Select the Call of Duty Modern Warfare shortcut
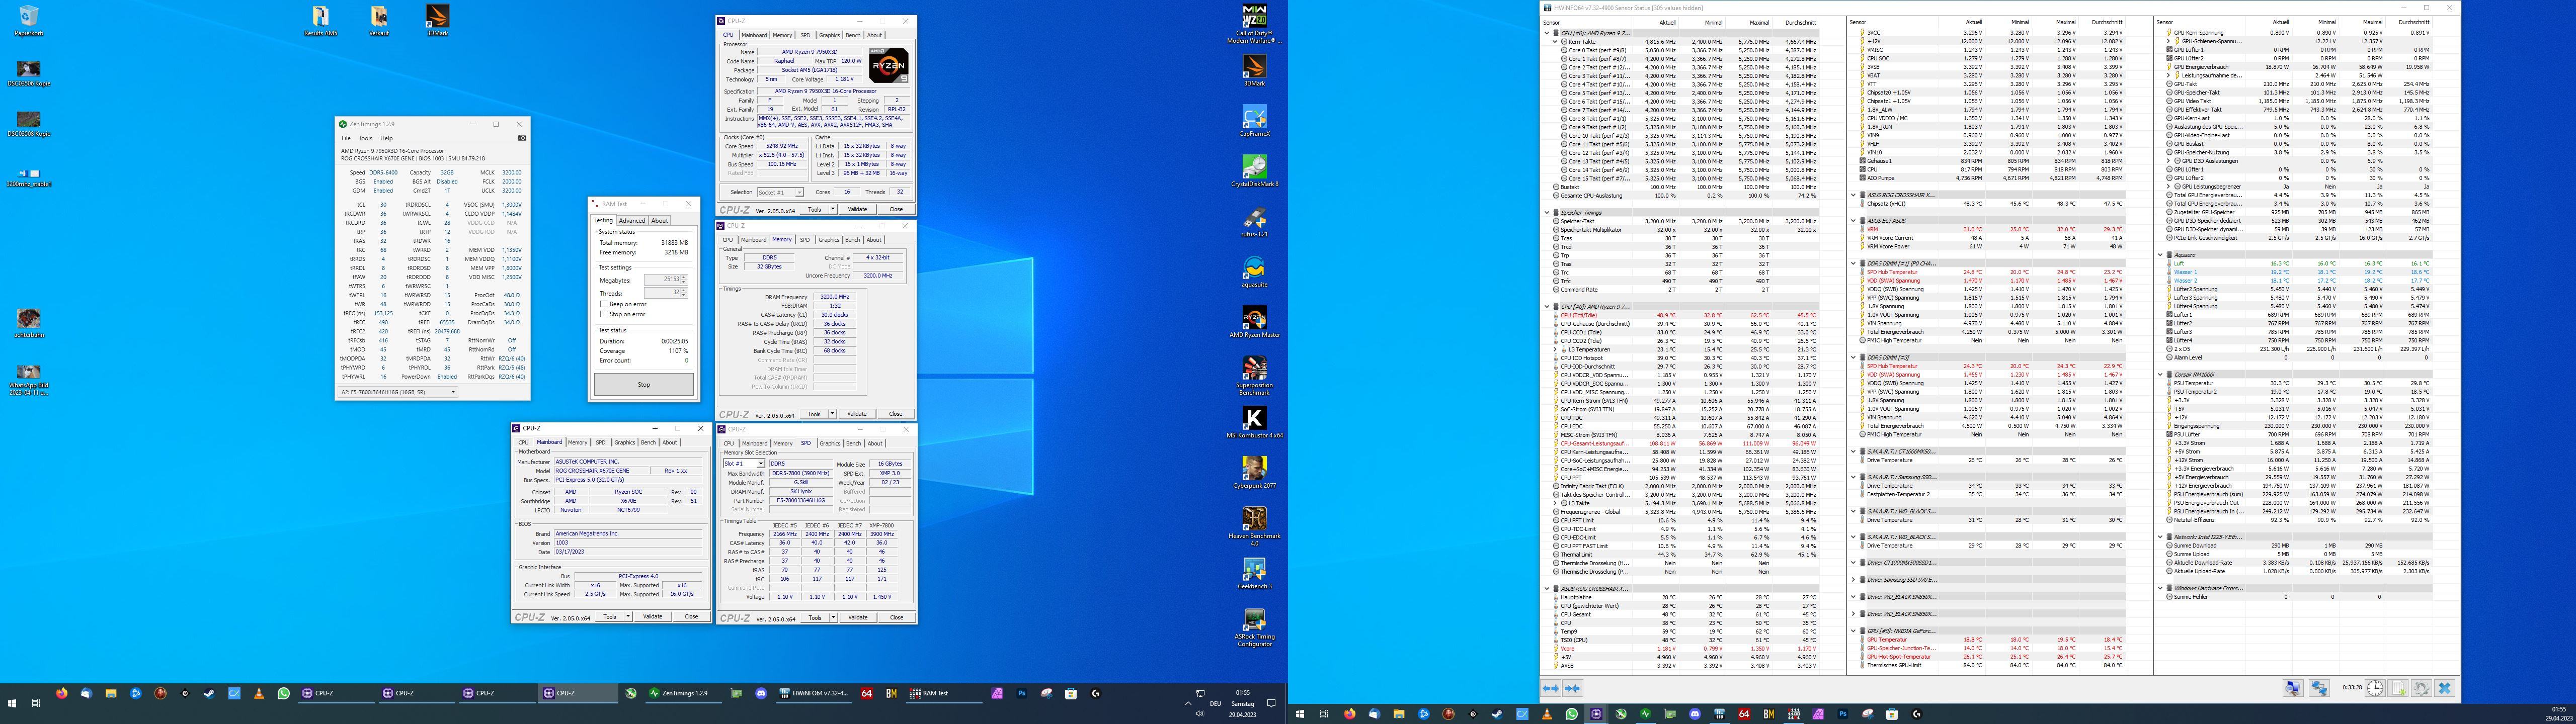2576x724 pixels. click(x=1254, y=24)
